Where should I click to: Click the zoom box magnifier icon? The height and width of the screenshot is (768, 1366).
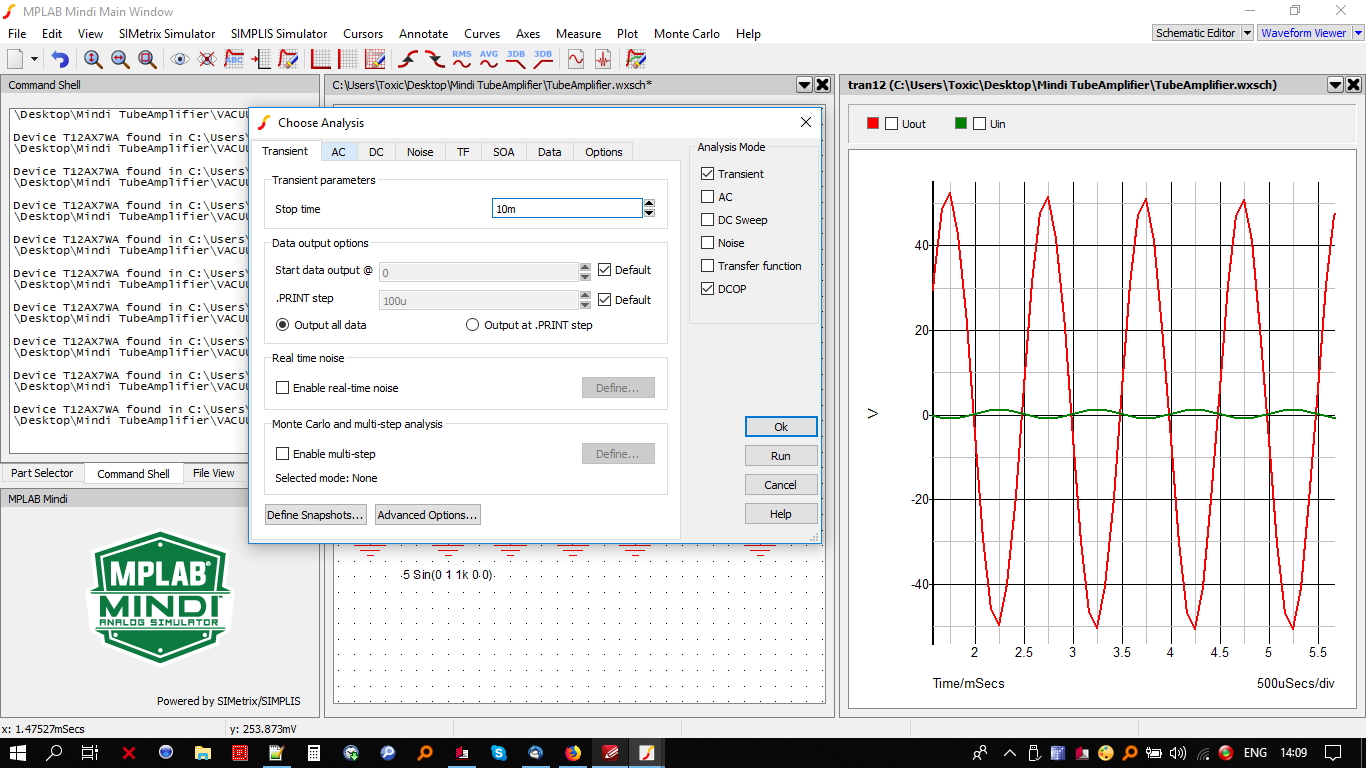(147, 60)
